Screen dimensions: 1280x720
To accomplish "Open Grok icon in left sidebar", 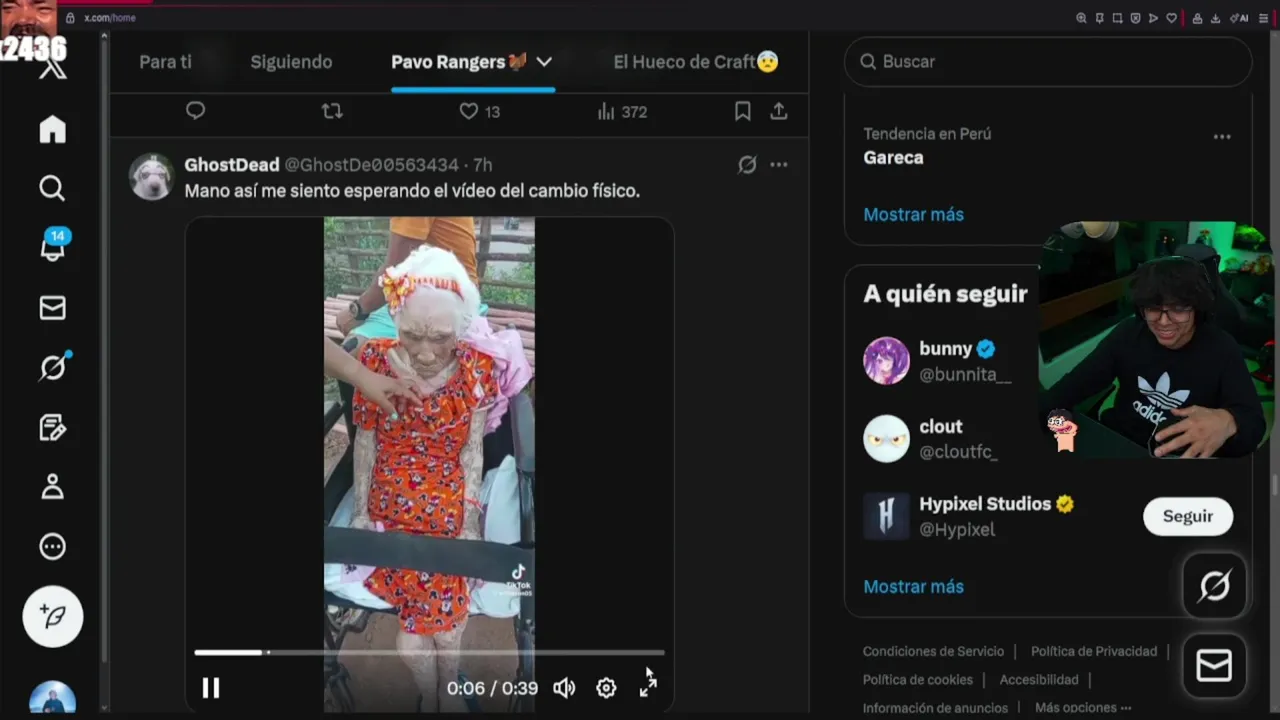I will click(53, 367).
